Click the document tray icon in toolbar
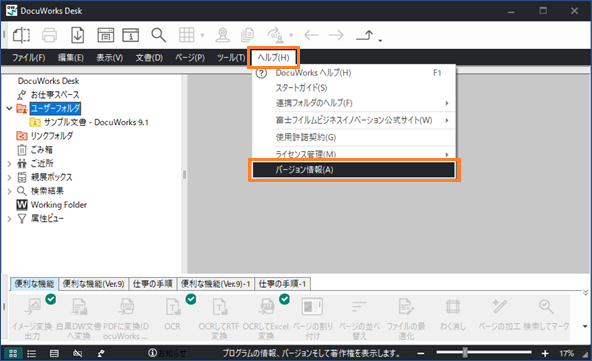This screenshot has height=361, width=592. pos(106,35)
